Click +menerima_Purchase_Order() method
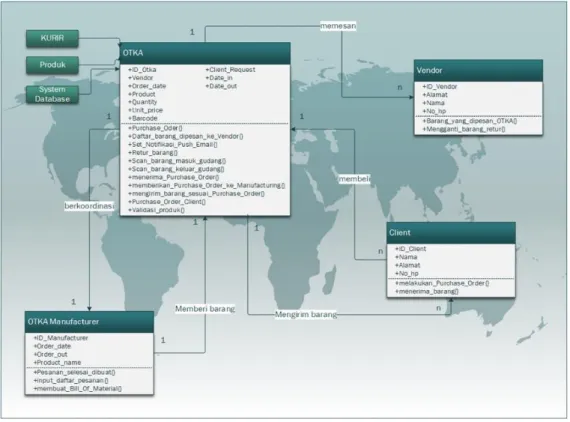 click(173, 177)
